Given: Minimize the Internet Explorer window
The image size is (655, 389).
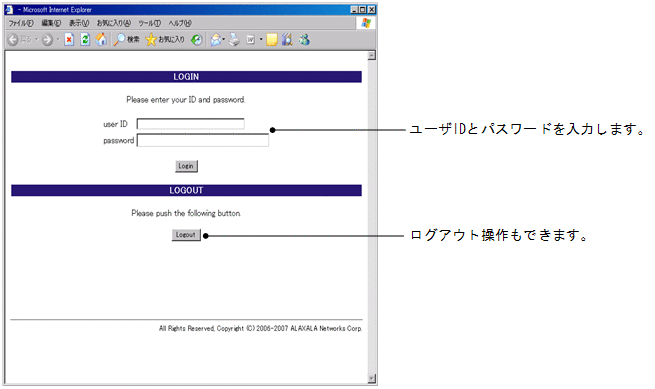Looking at the screenshot, I should [x=355, y=9].
